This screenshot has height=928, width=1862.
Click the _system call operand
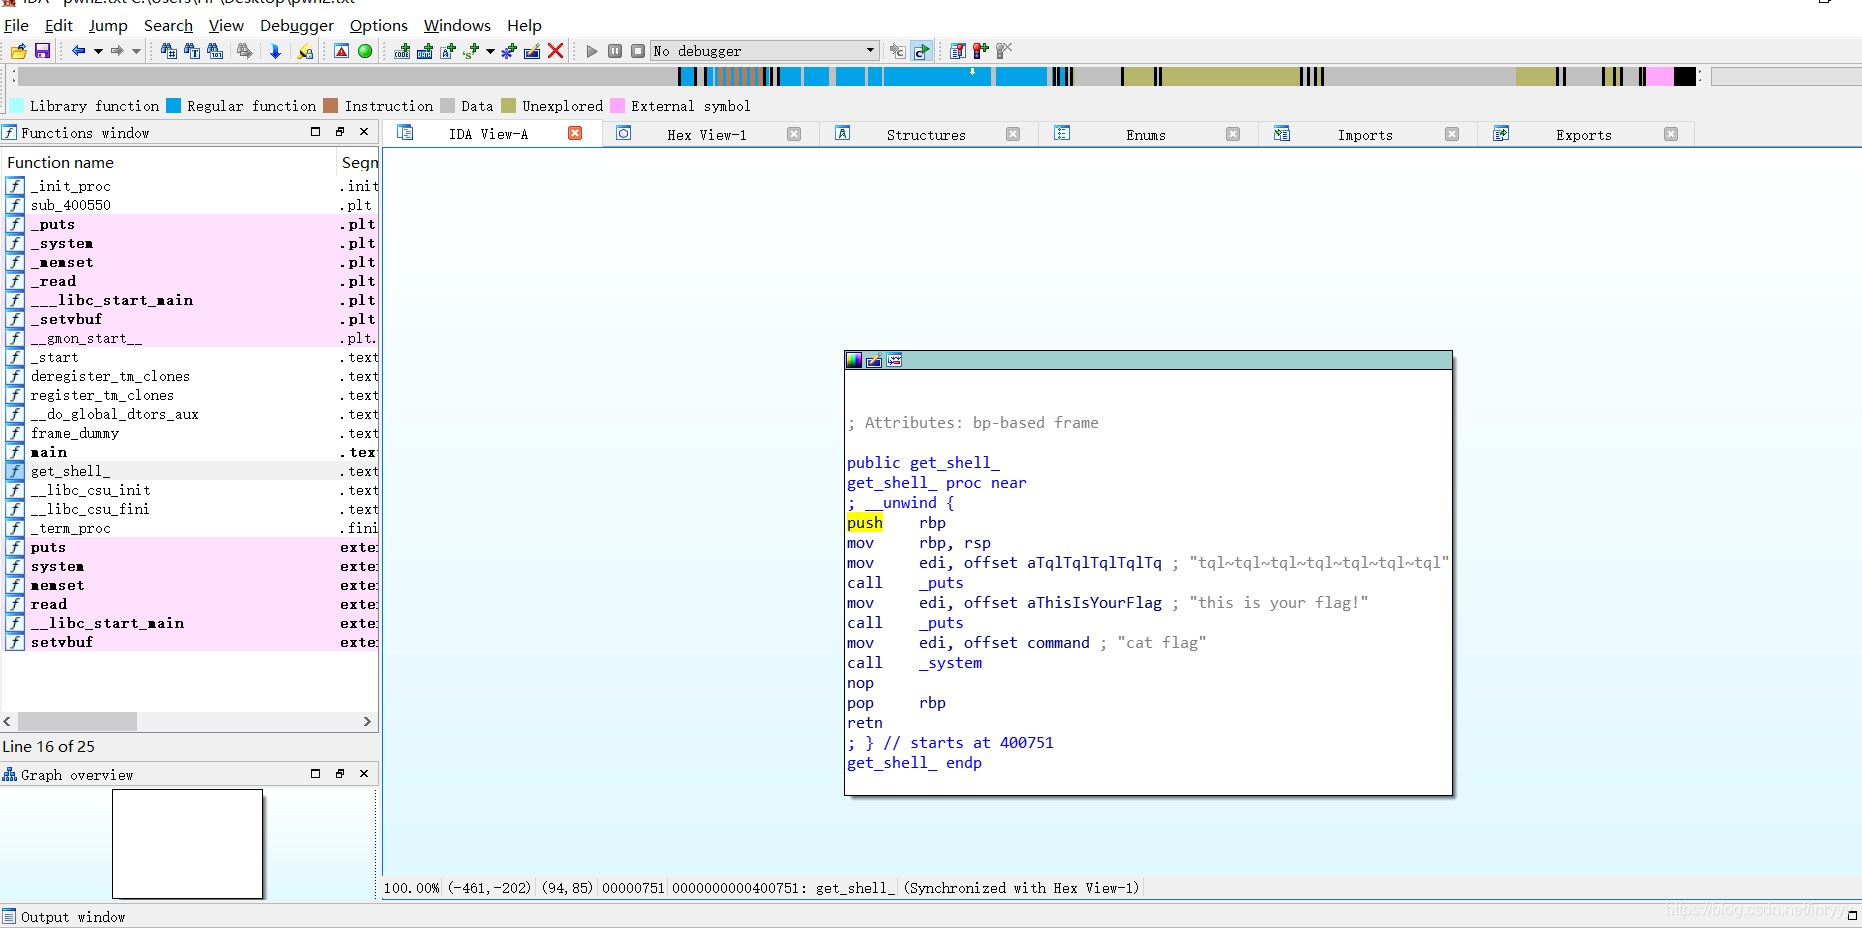click(x=950, y=663)
